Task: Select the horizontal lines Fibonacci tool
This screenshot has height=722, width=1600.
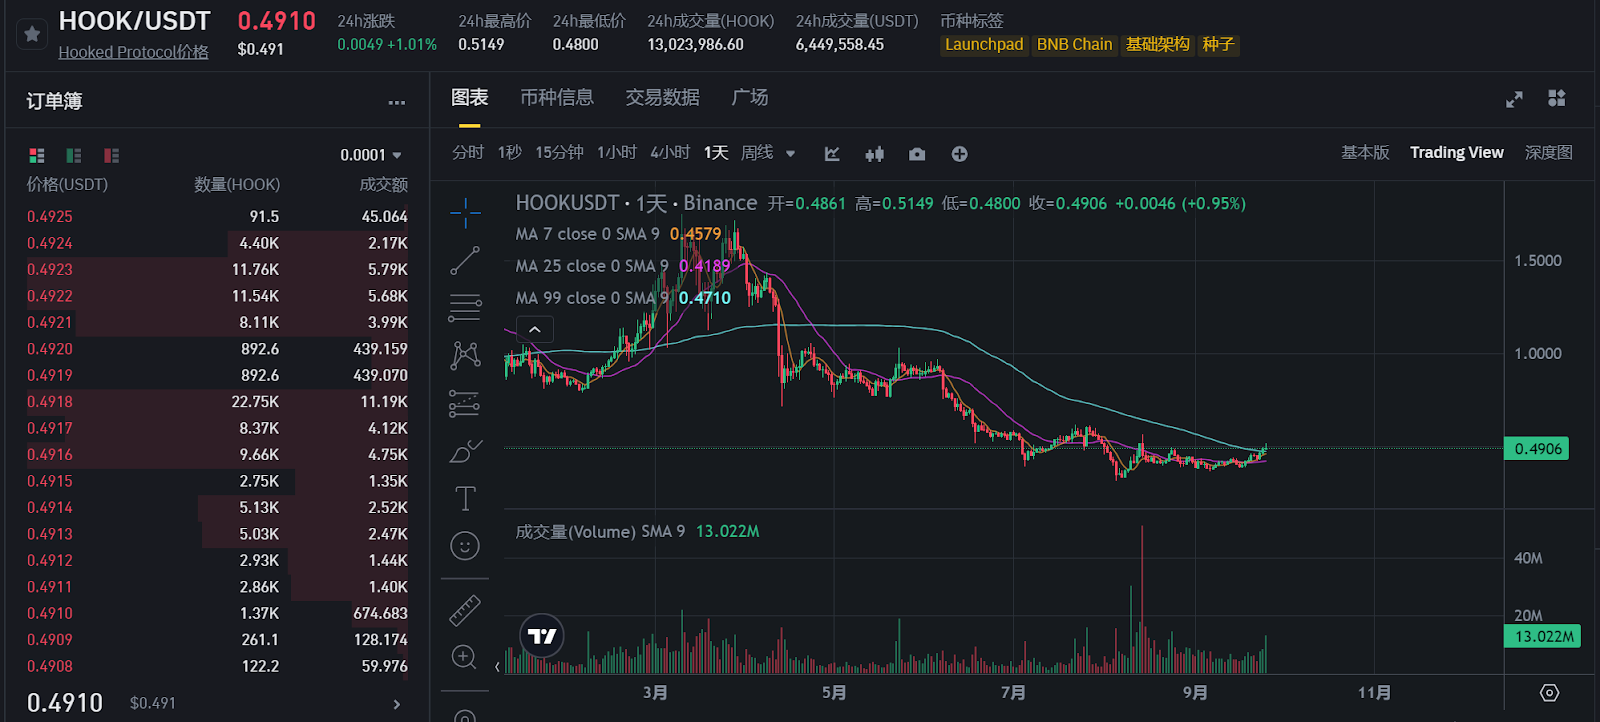Action: (x=465, y=307)
